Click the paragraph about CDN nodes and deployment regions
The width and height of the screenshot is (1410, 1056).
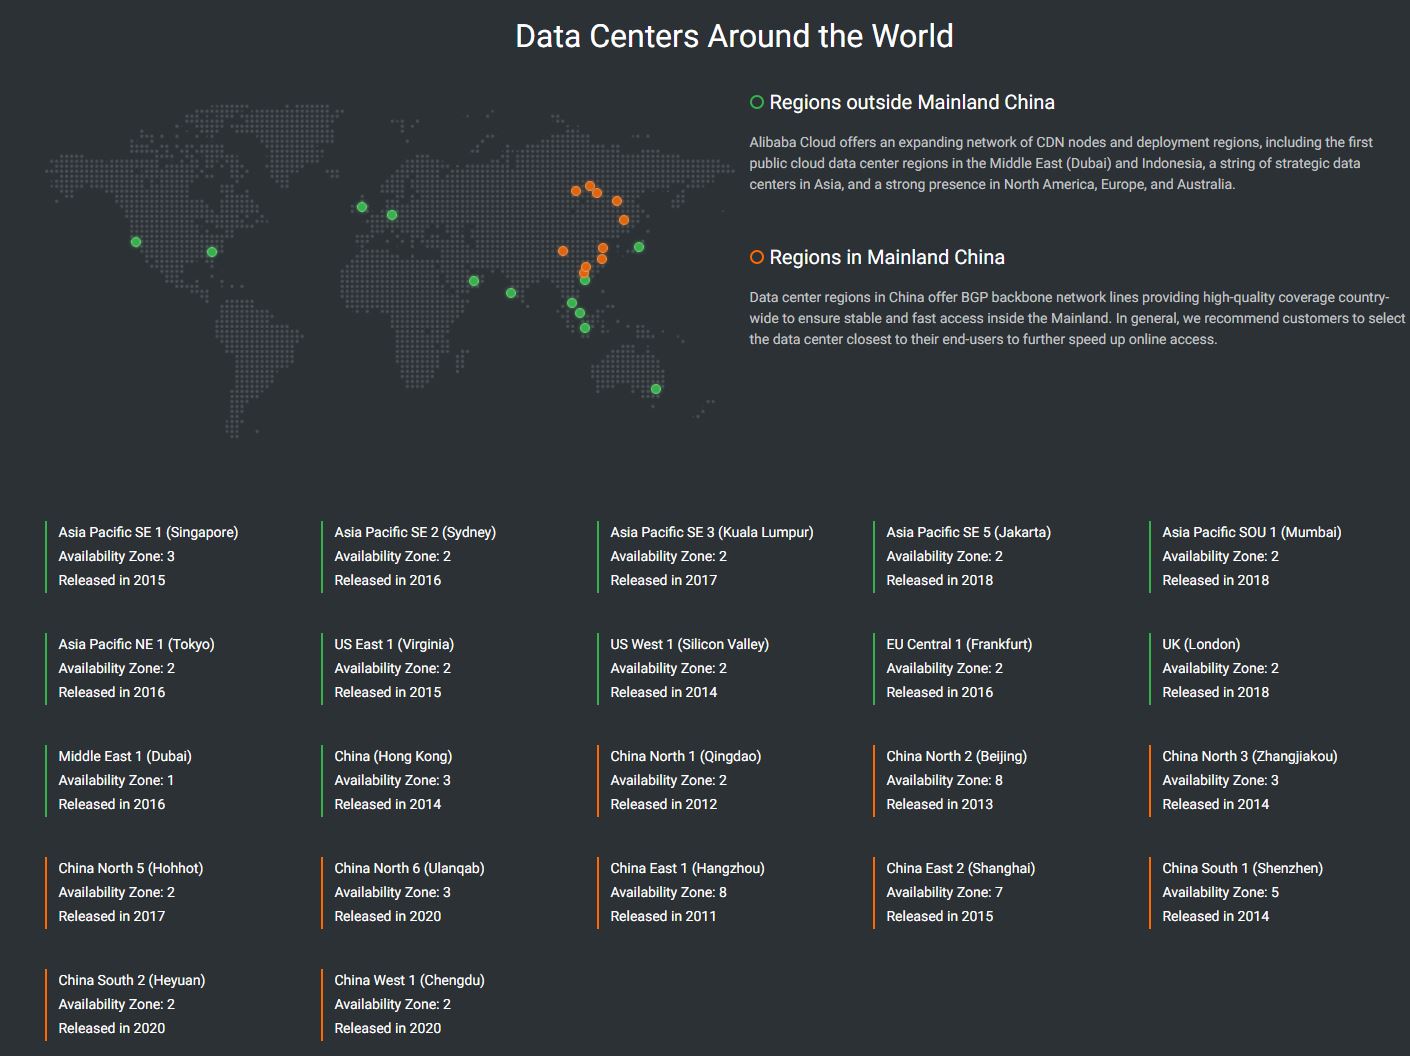point(1061,163)
